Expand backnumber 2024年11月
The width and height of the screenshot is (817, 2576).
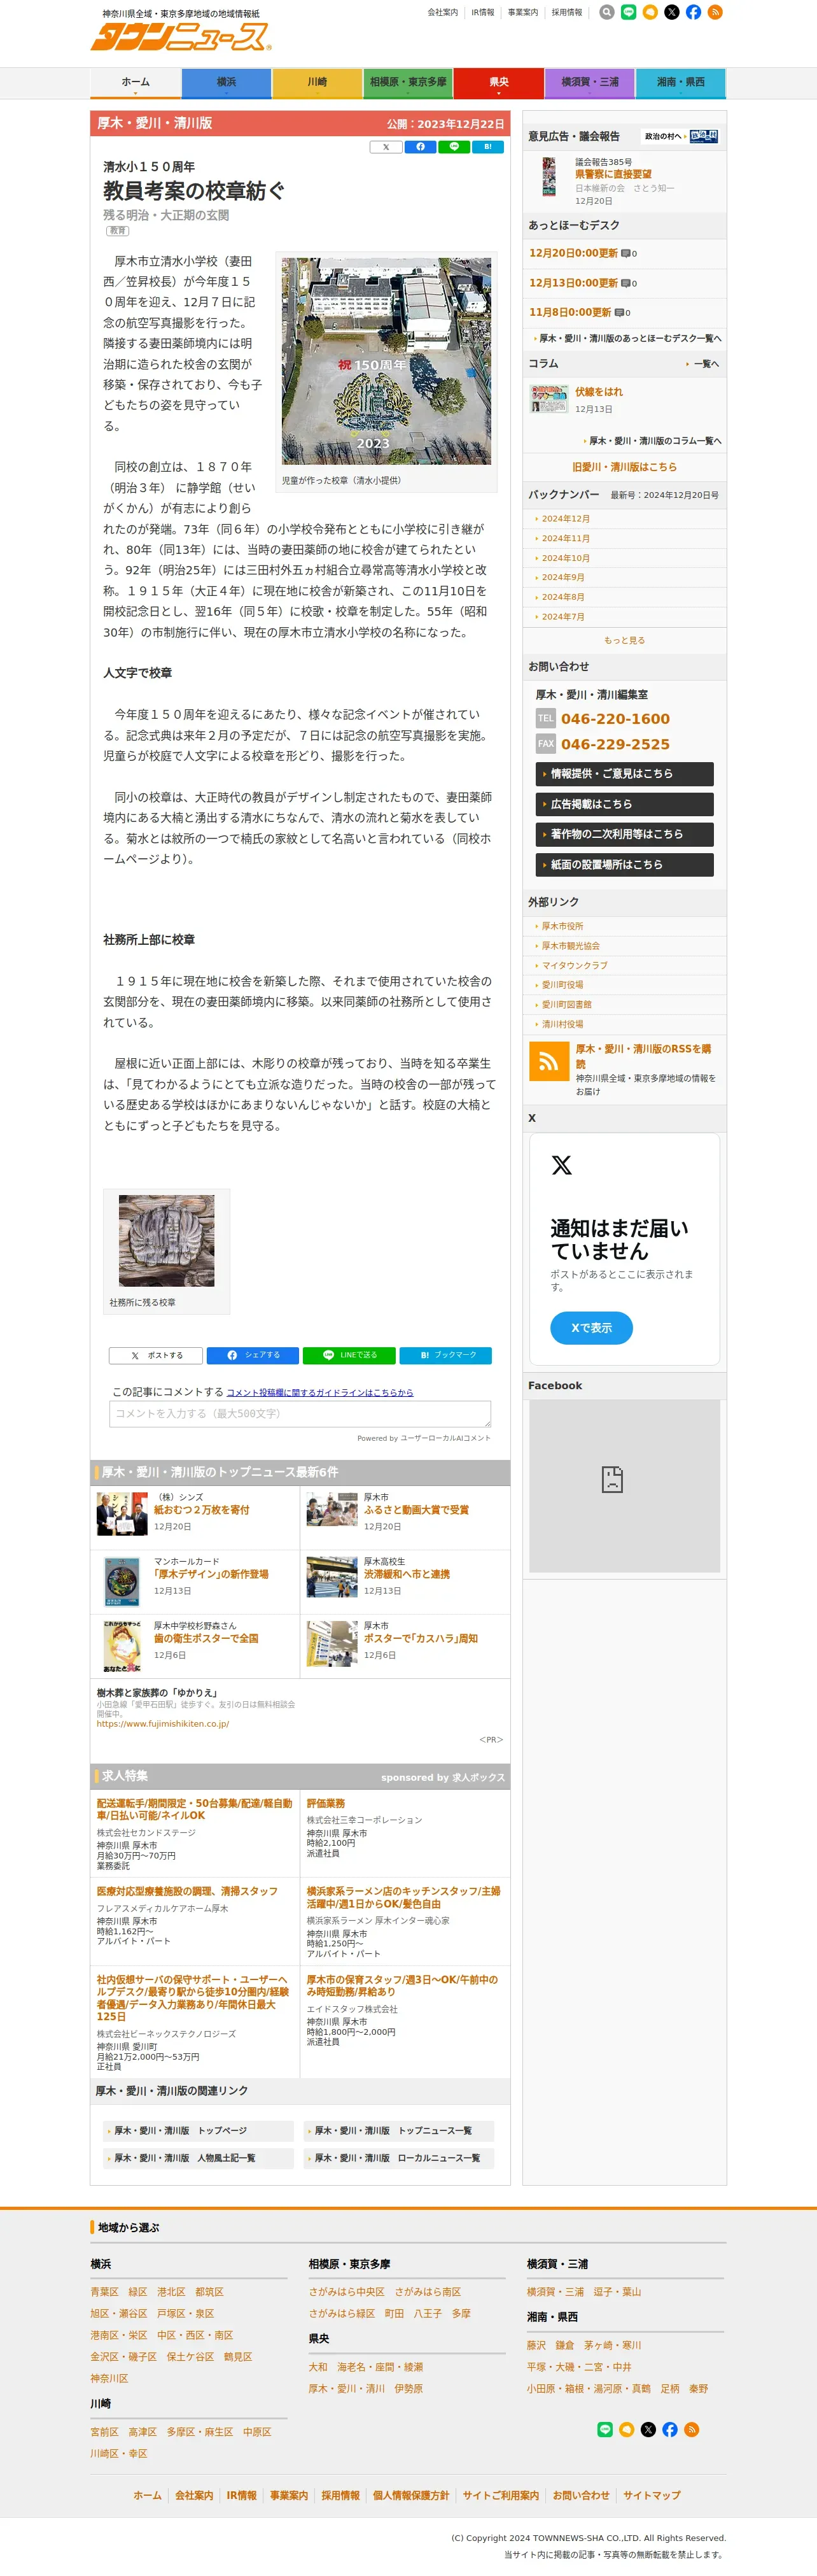pos(565,538)
